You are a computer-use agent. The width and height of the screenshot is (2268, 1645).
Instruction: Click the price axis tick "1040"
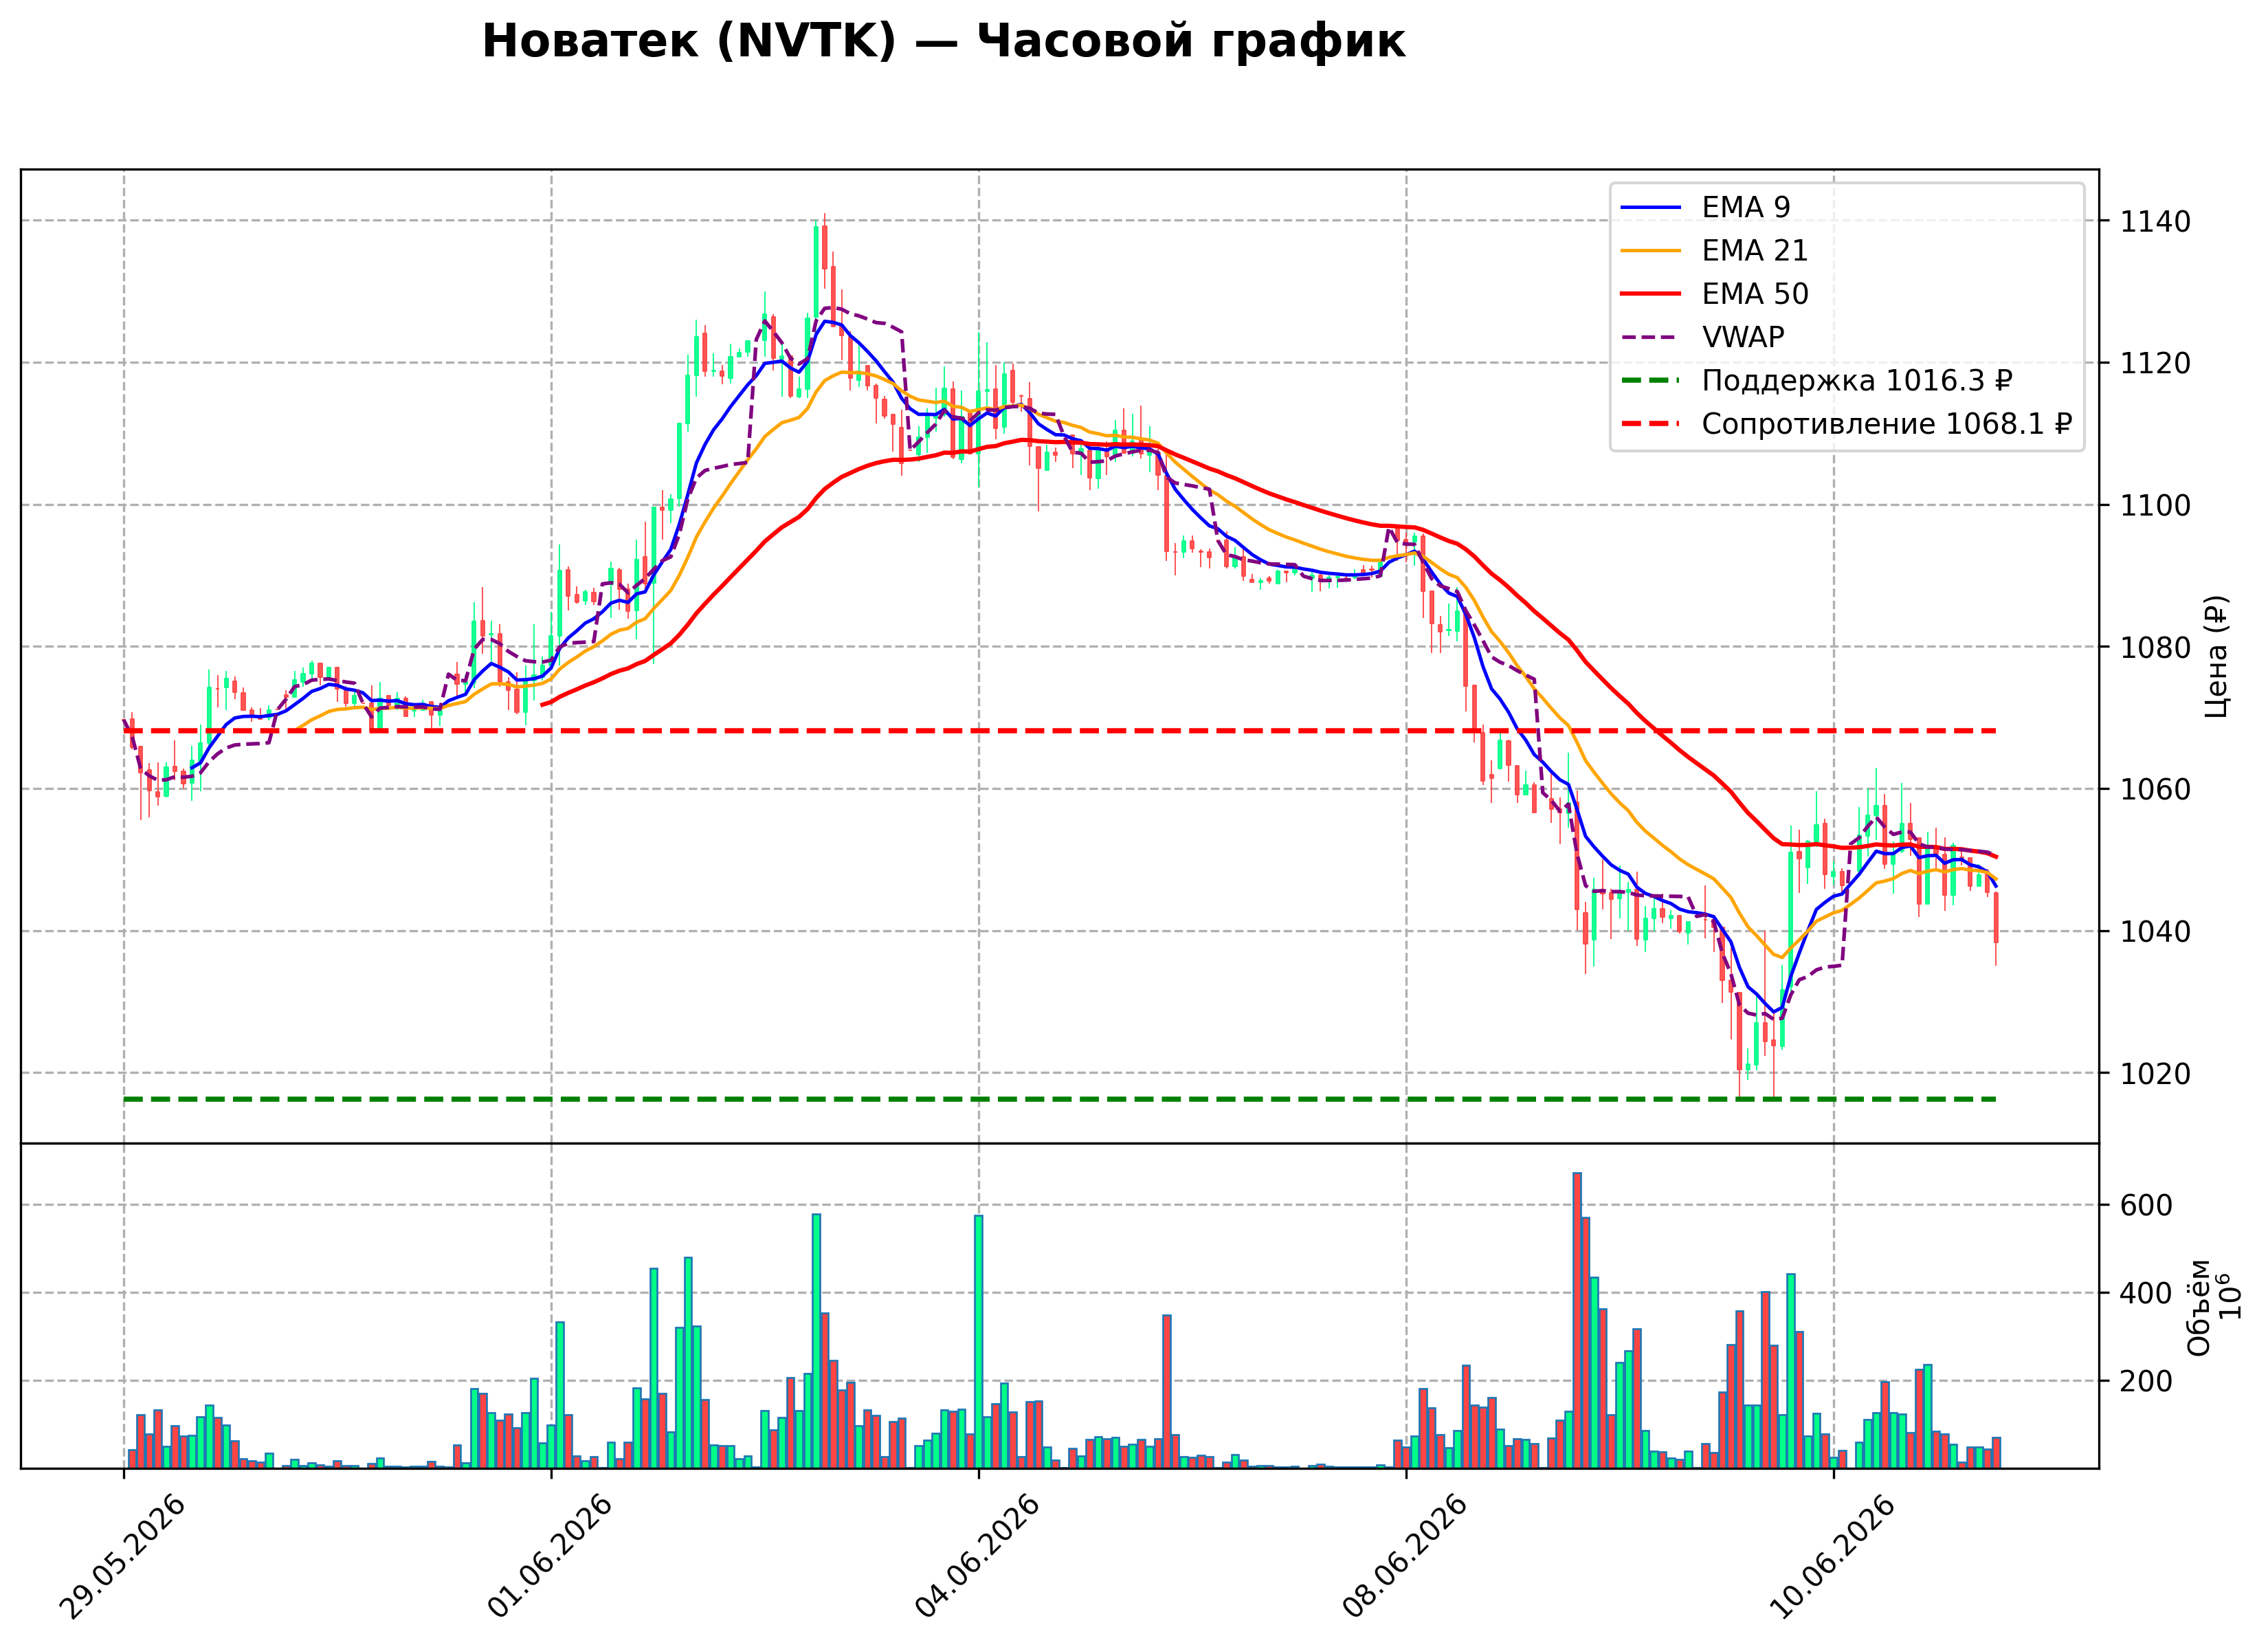pos(2155,931)
